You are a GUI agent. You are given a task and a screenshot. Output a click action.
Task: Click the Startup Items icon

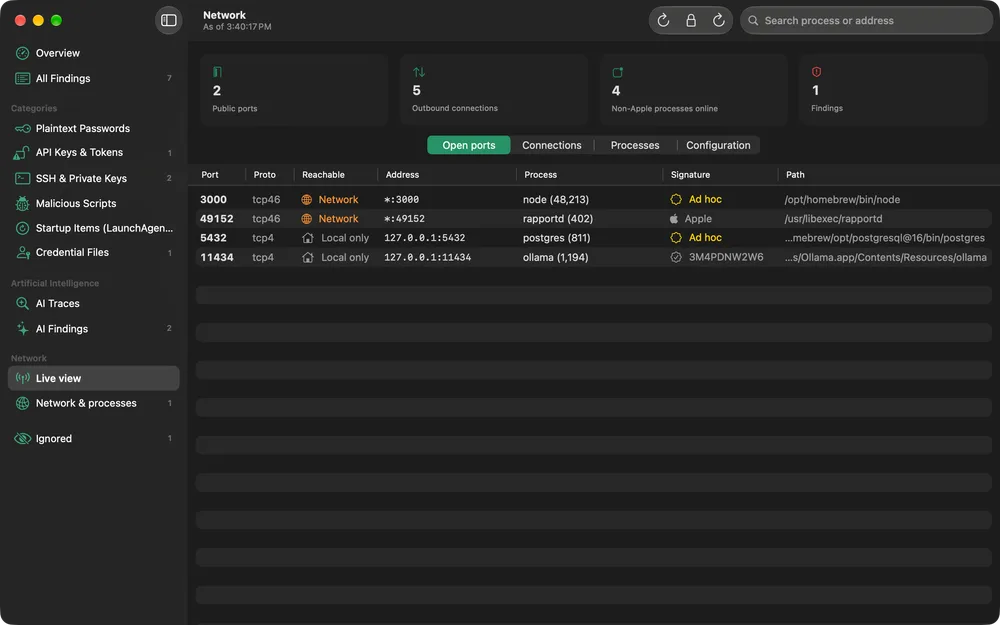pyautogui.click(x=22, y=228)
